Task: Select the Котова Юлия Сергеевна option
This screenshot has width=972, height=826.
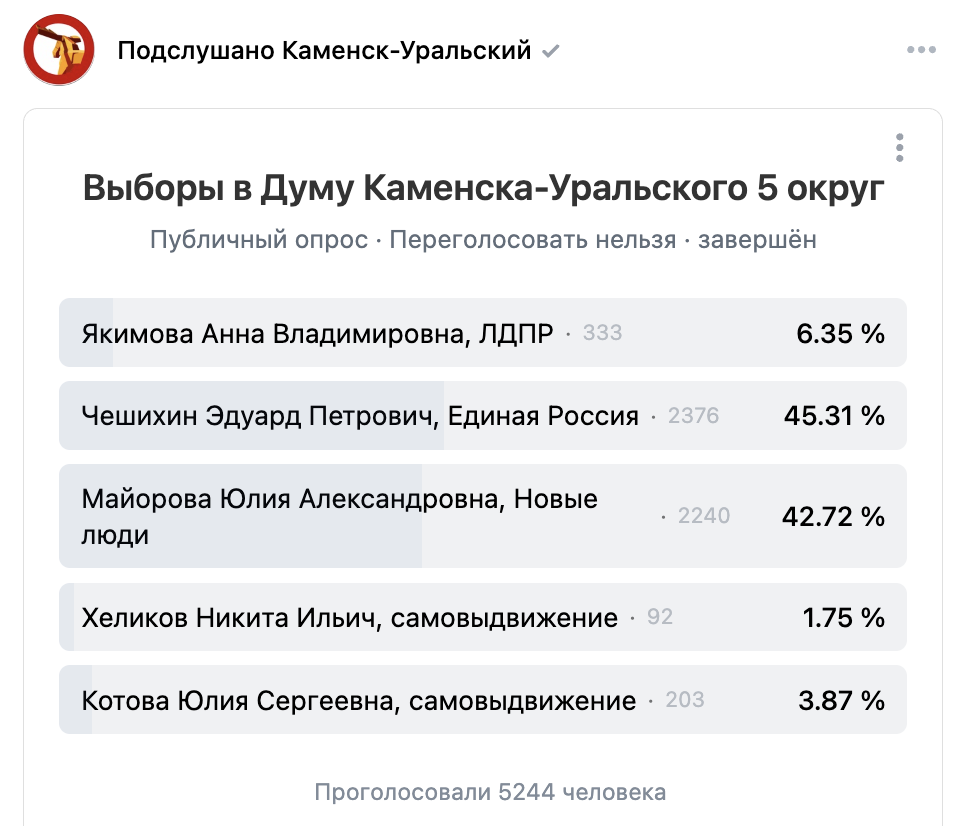Action: pos(483,699)
